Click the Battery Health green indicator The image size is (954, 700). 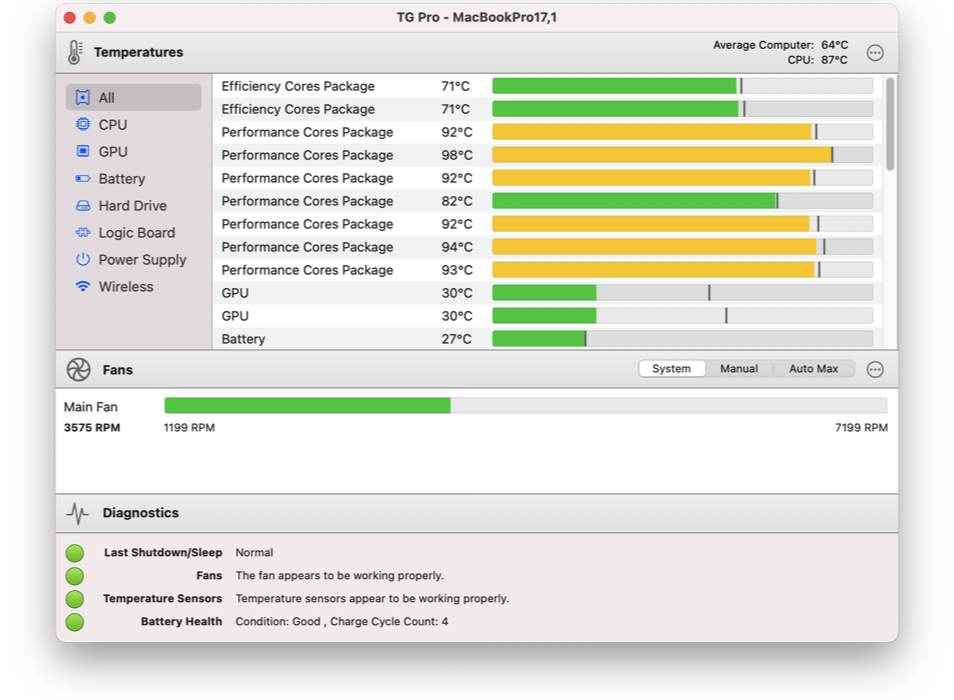[75, 622]
